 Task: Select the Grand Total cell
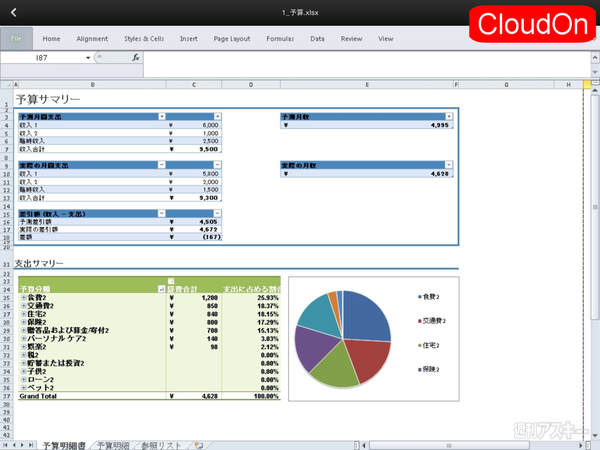(x=92, y=396)
